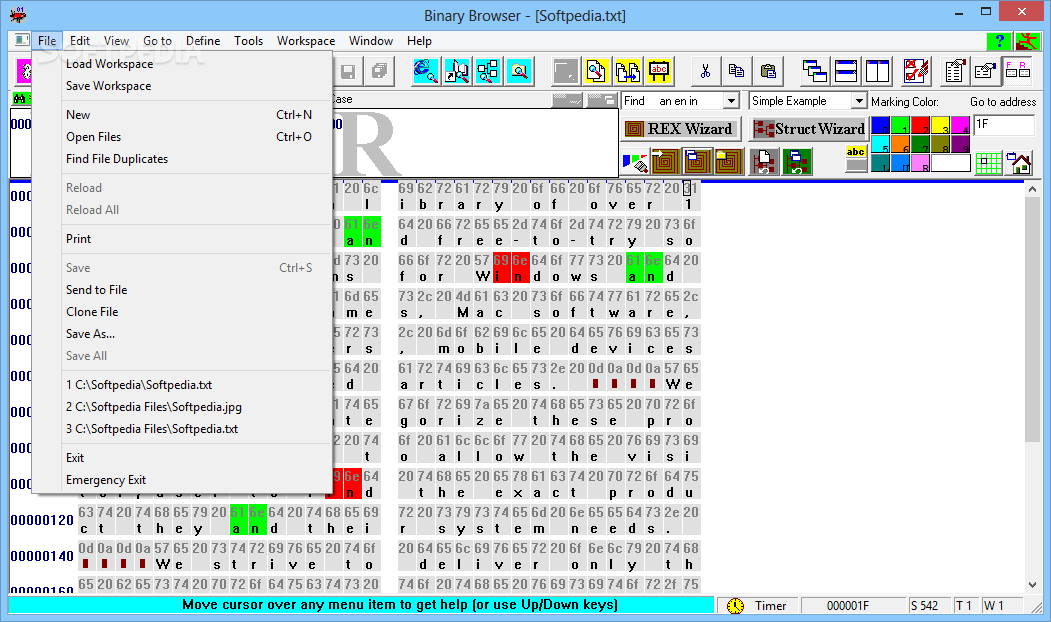Click the spiral icon with white arrow

665,162
